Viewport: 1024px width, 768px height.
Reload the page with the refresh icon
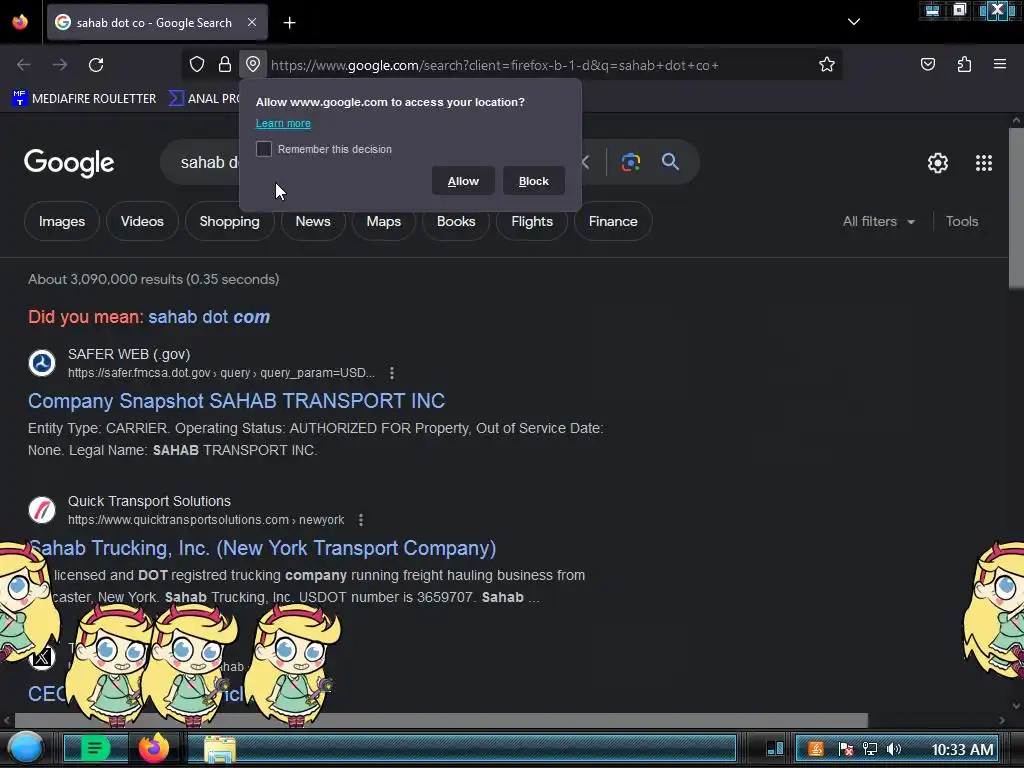click(x=96, y=65)
